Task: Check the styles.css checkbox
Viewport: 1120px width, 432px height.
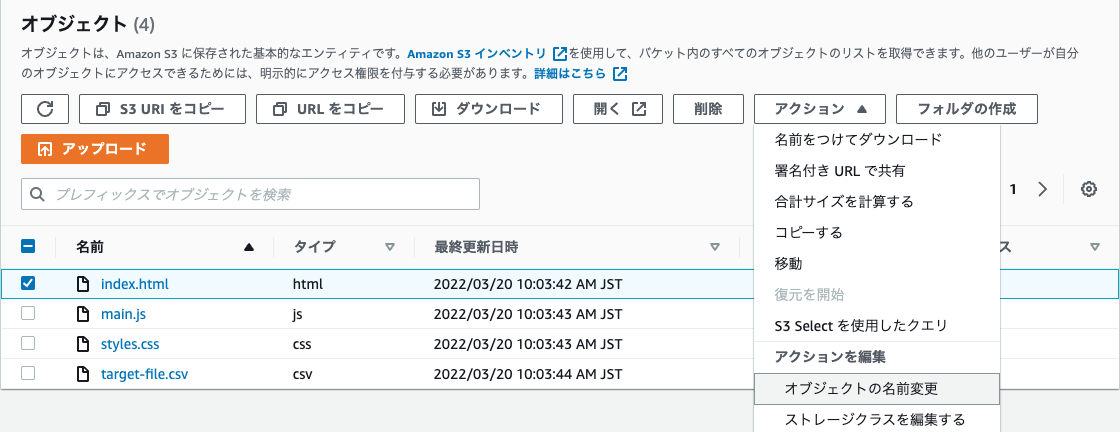Action: 28,343
